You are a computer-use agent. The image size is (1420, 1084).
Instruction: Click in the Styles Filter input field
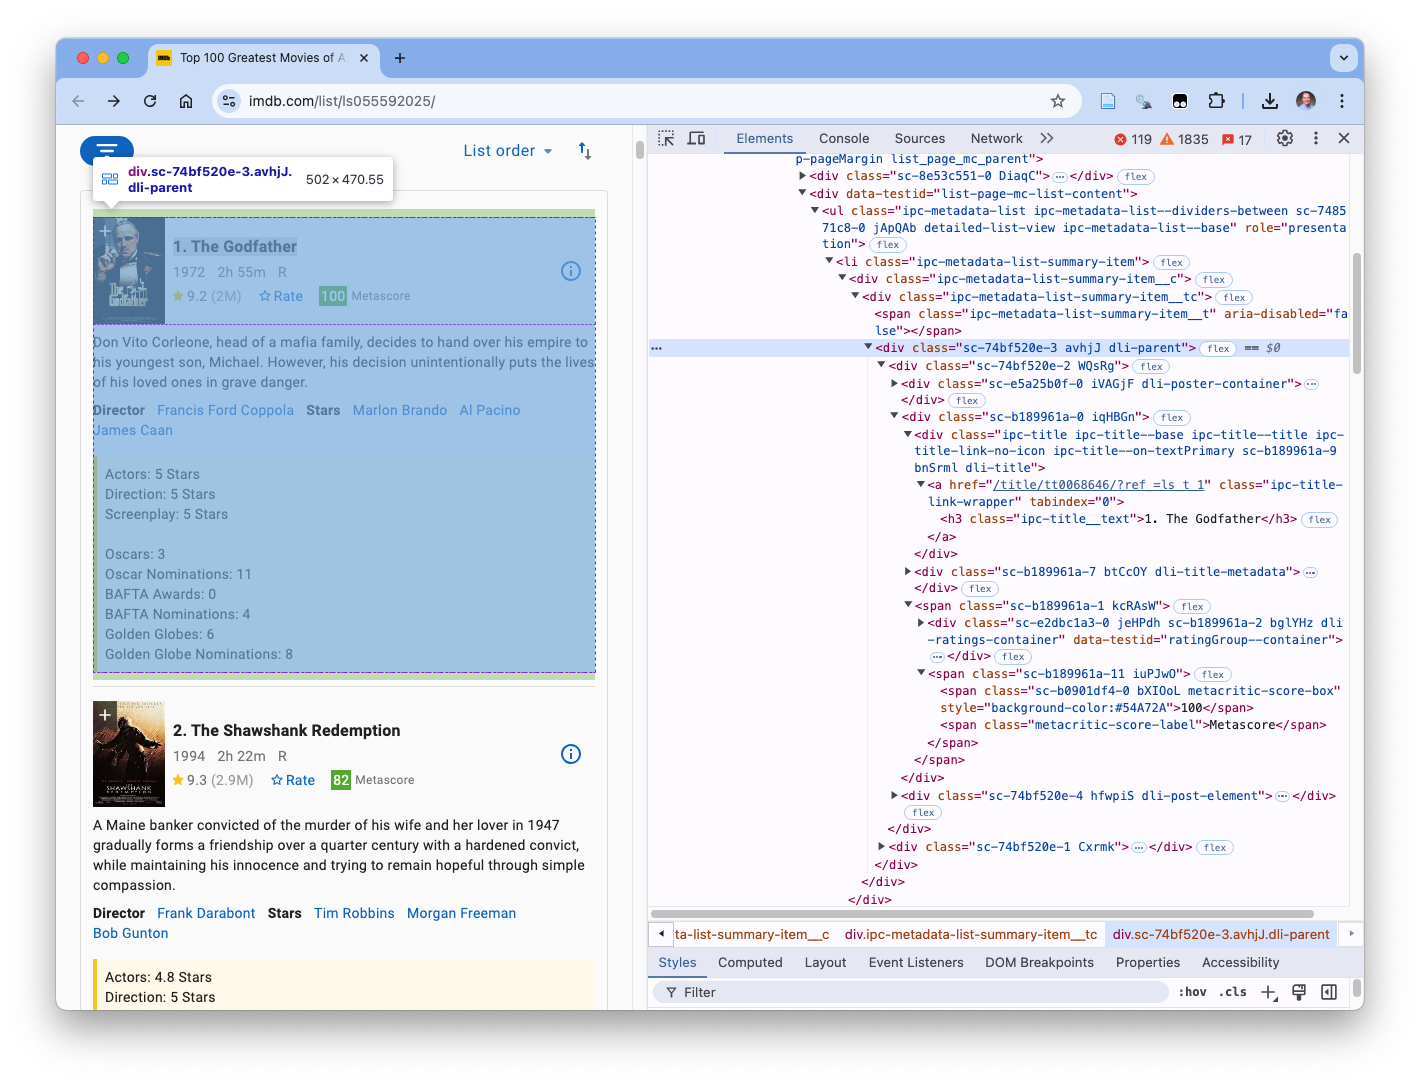point(910,993)
